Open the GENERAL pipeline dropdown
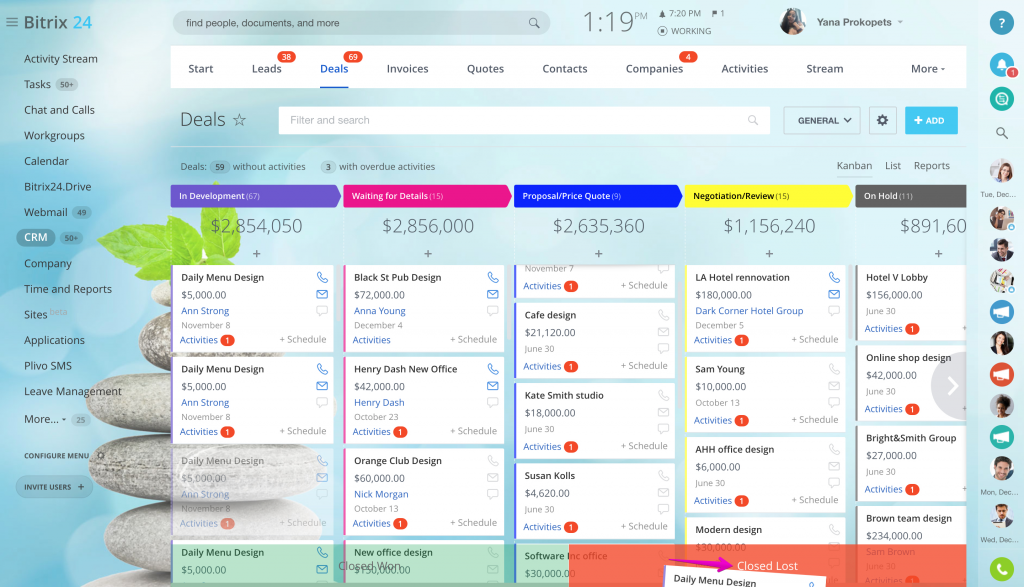1024x587 pixels. [822, 120]
